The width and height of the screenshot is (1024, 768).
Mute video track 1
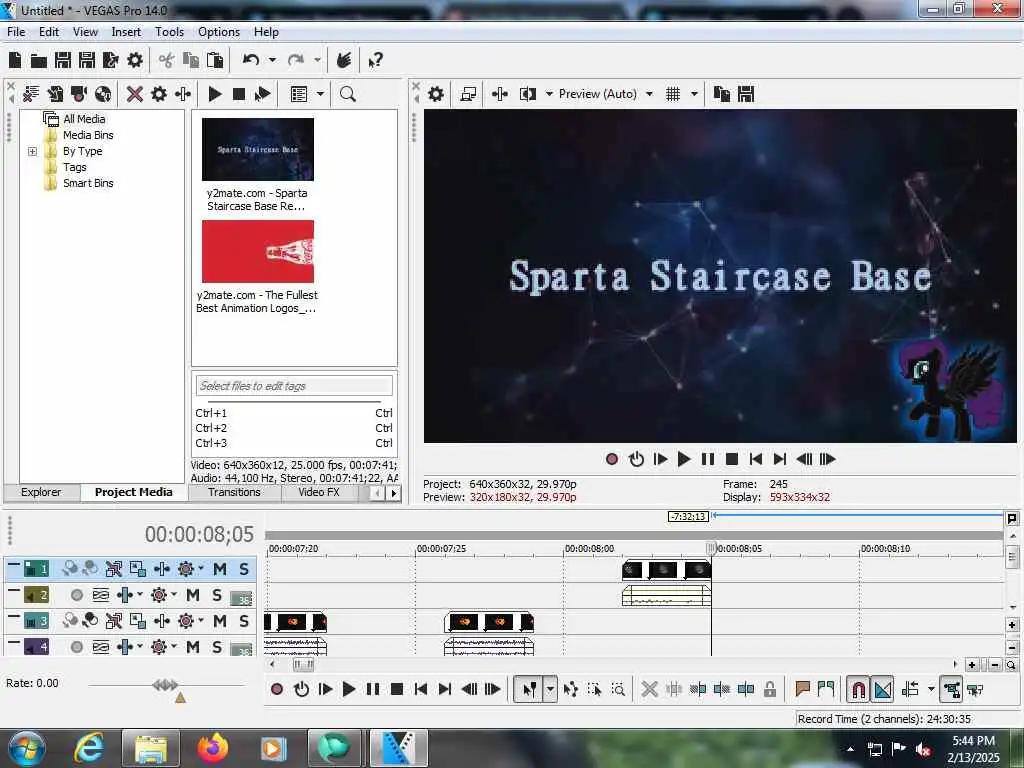click(220, 569)
